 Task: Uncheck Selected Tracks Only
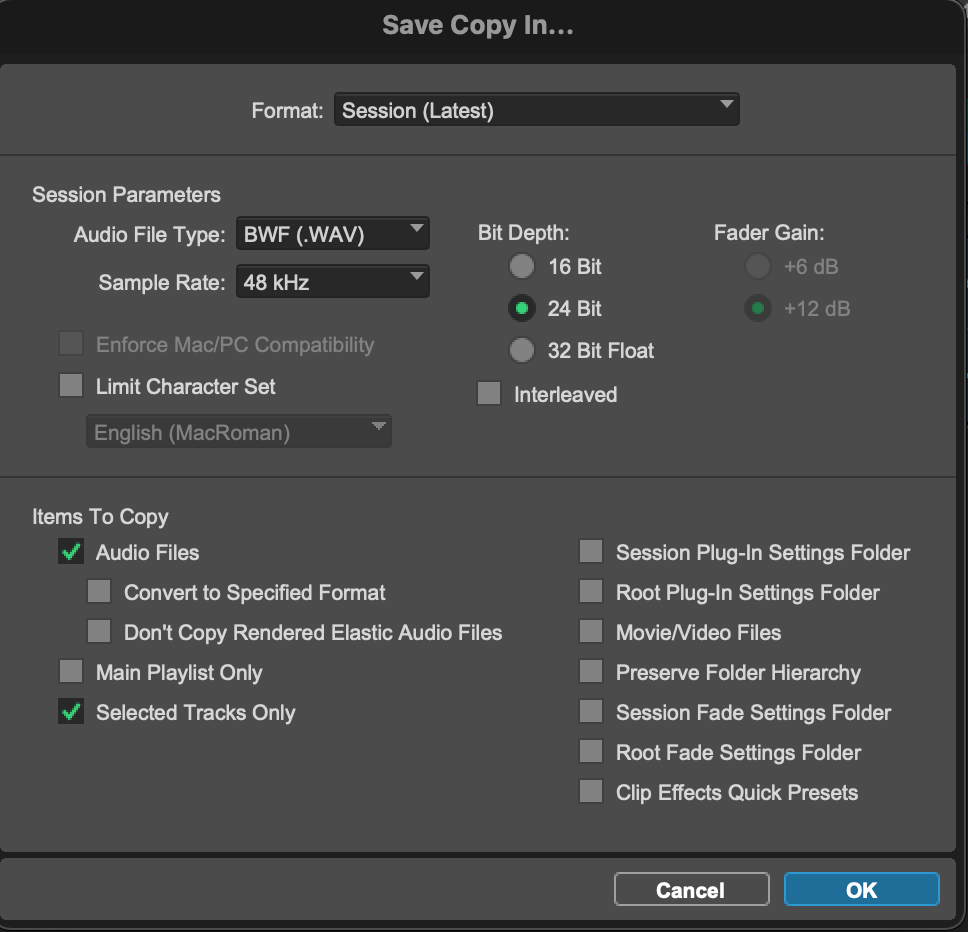point(71,712)
